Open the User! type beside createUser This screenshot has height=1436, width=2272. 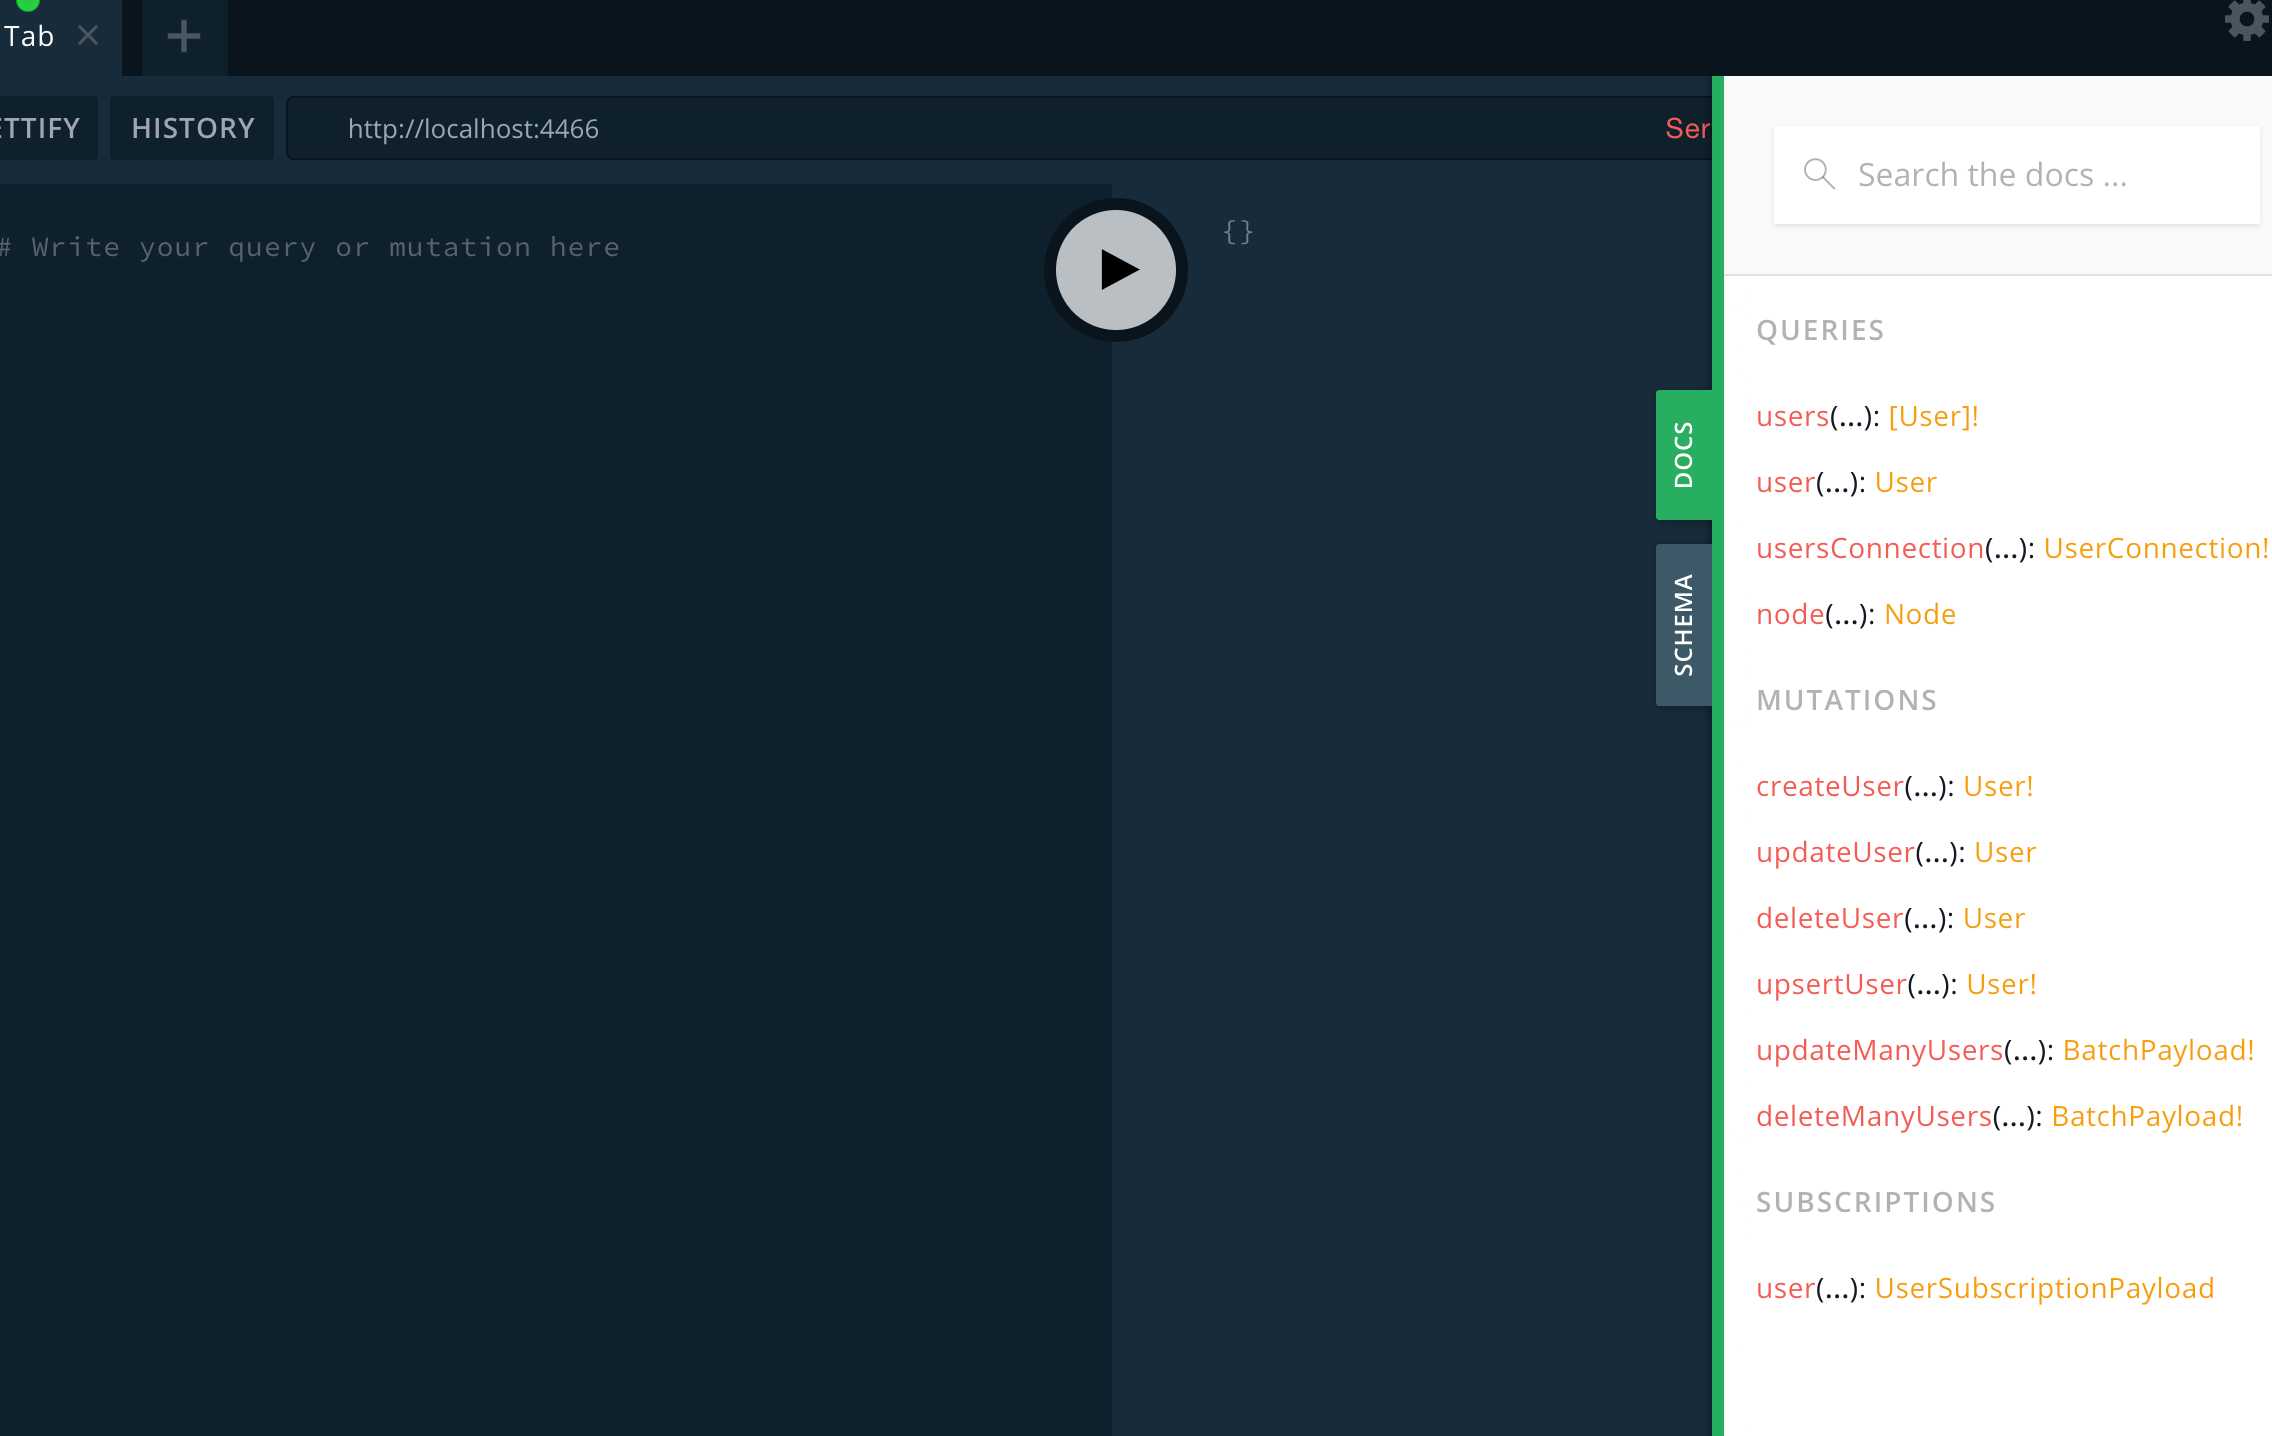coord(1998,786)
